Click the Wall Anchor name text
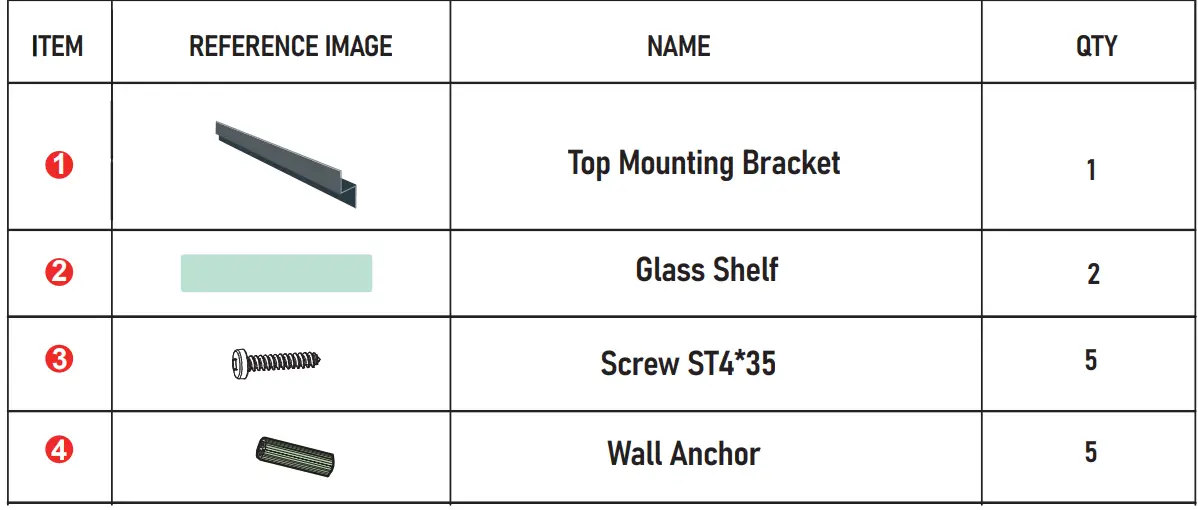The height and width of the screenshot is (510, 1198). click(x=684, y=454)
